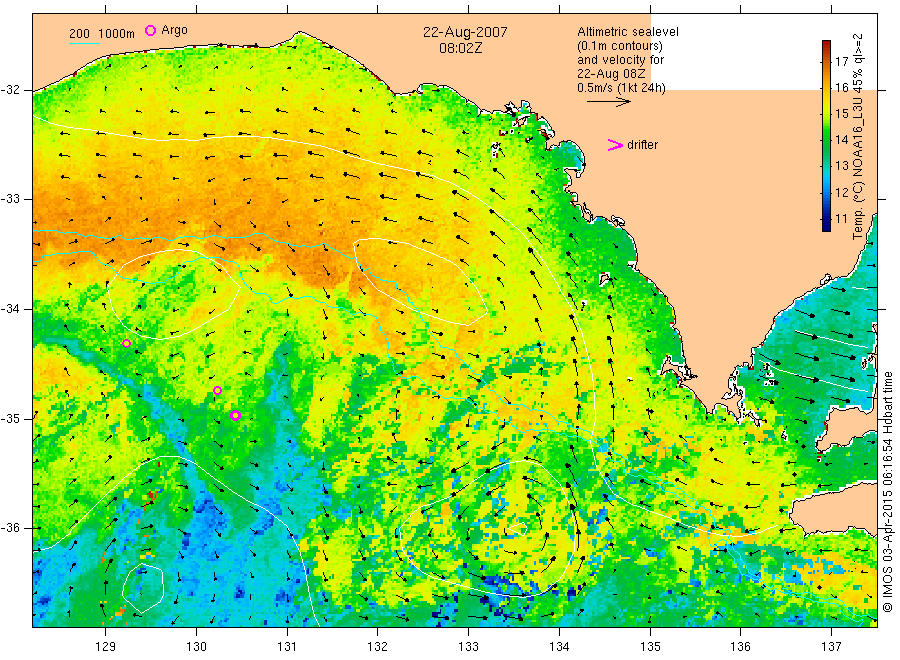Click the 'Altimetric sealevel' caption line

pos(628,32)
